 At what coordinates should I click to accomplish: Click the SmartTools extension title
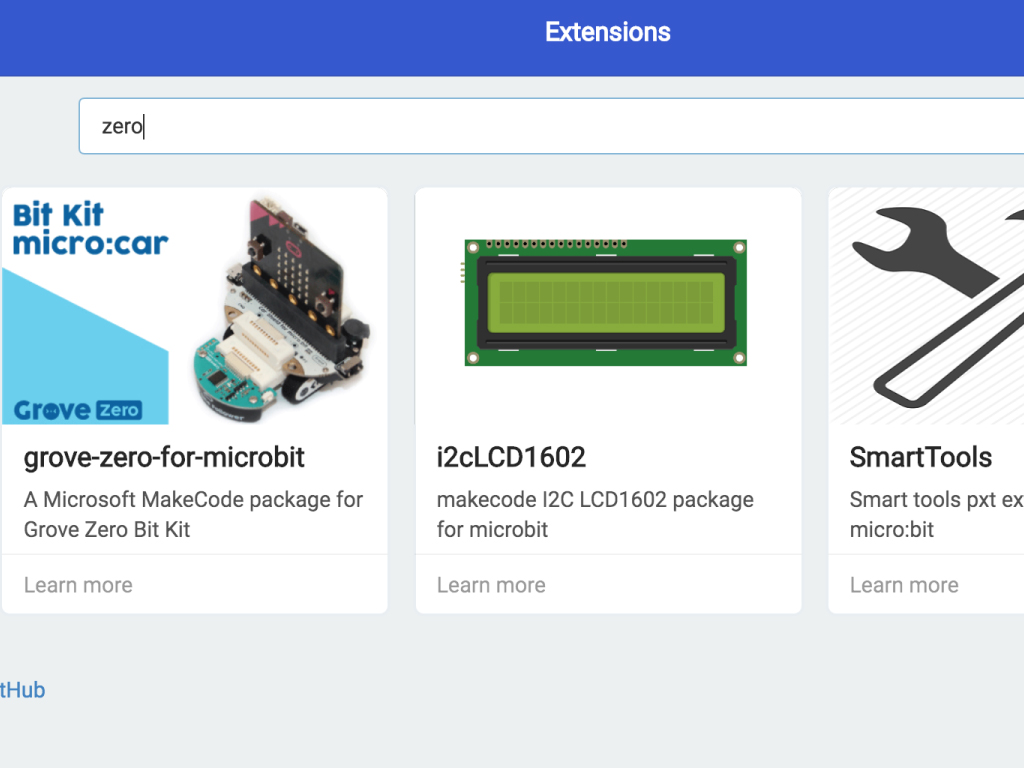920,457
